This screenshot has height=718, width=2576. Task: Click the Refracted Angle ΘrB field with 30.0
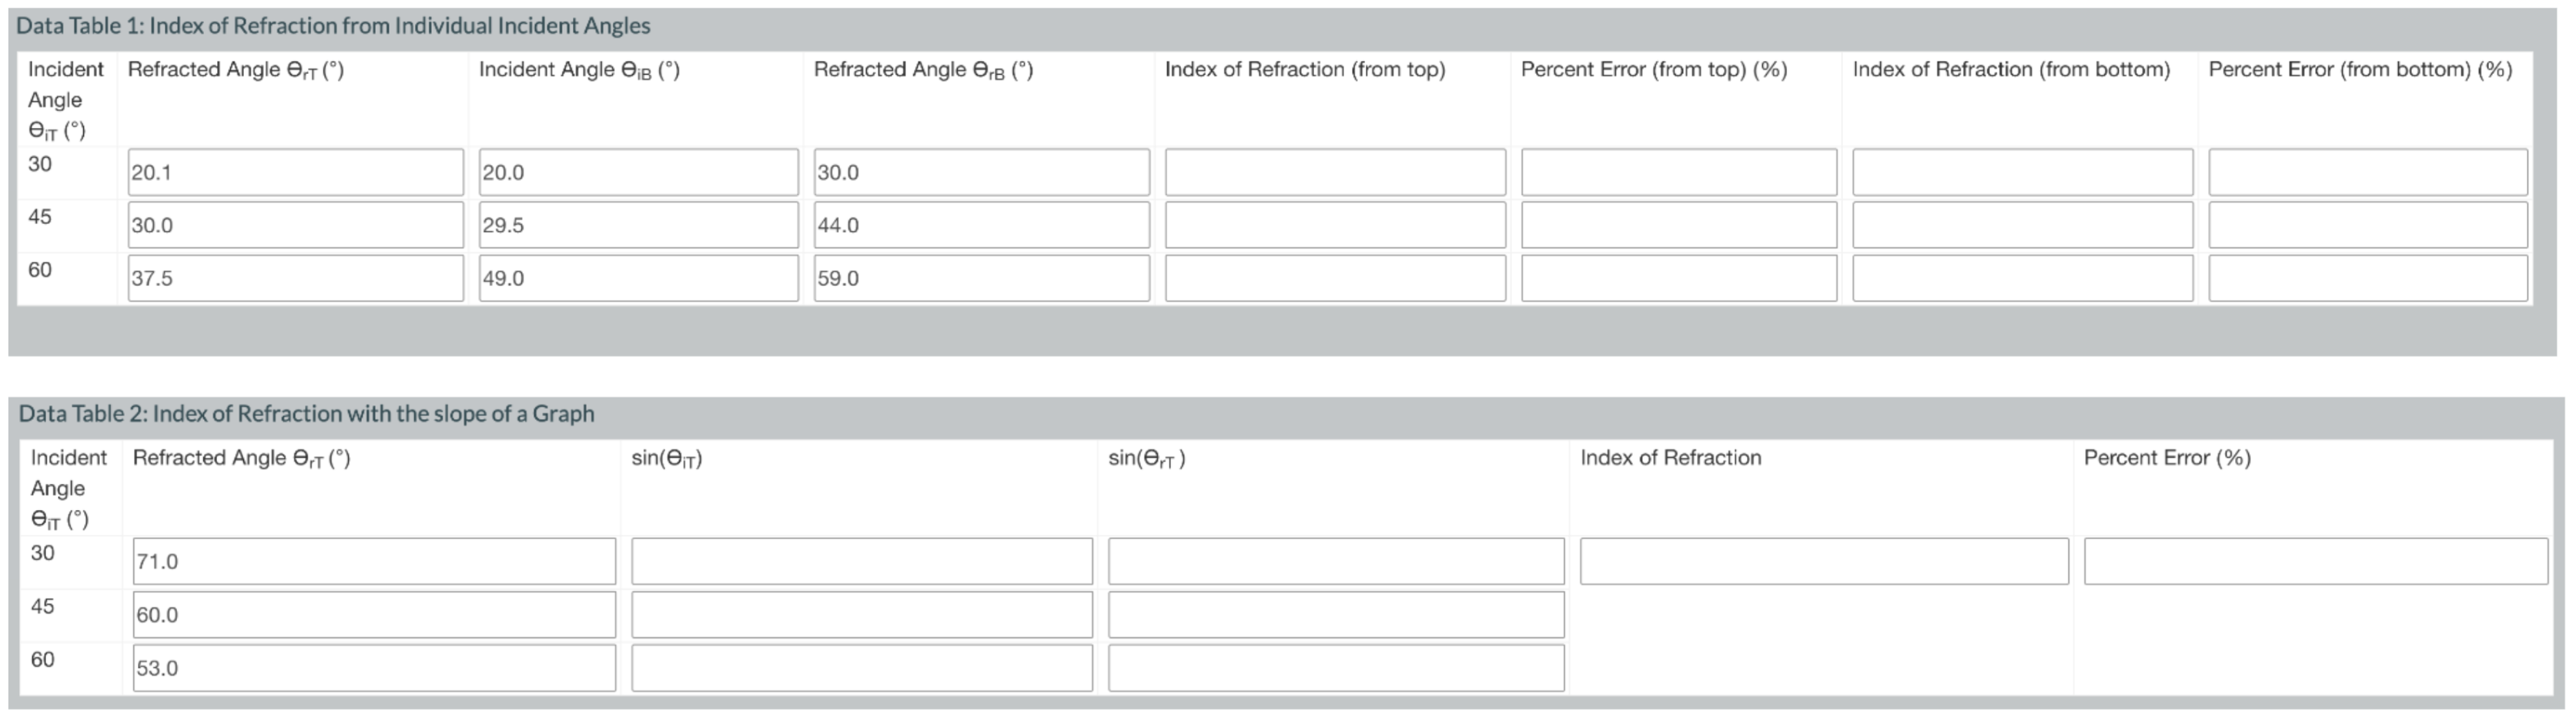[980, 173]
